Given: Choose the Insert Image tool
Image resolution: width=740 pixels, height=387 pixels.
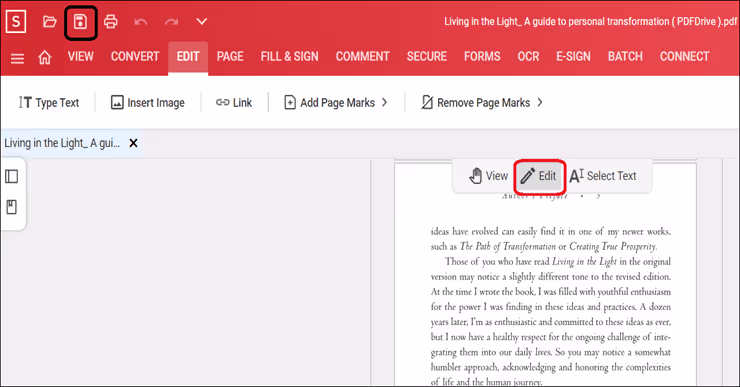Looking at the screenshot, I should pos(148,102).
